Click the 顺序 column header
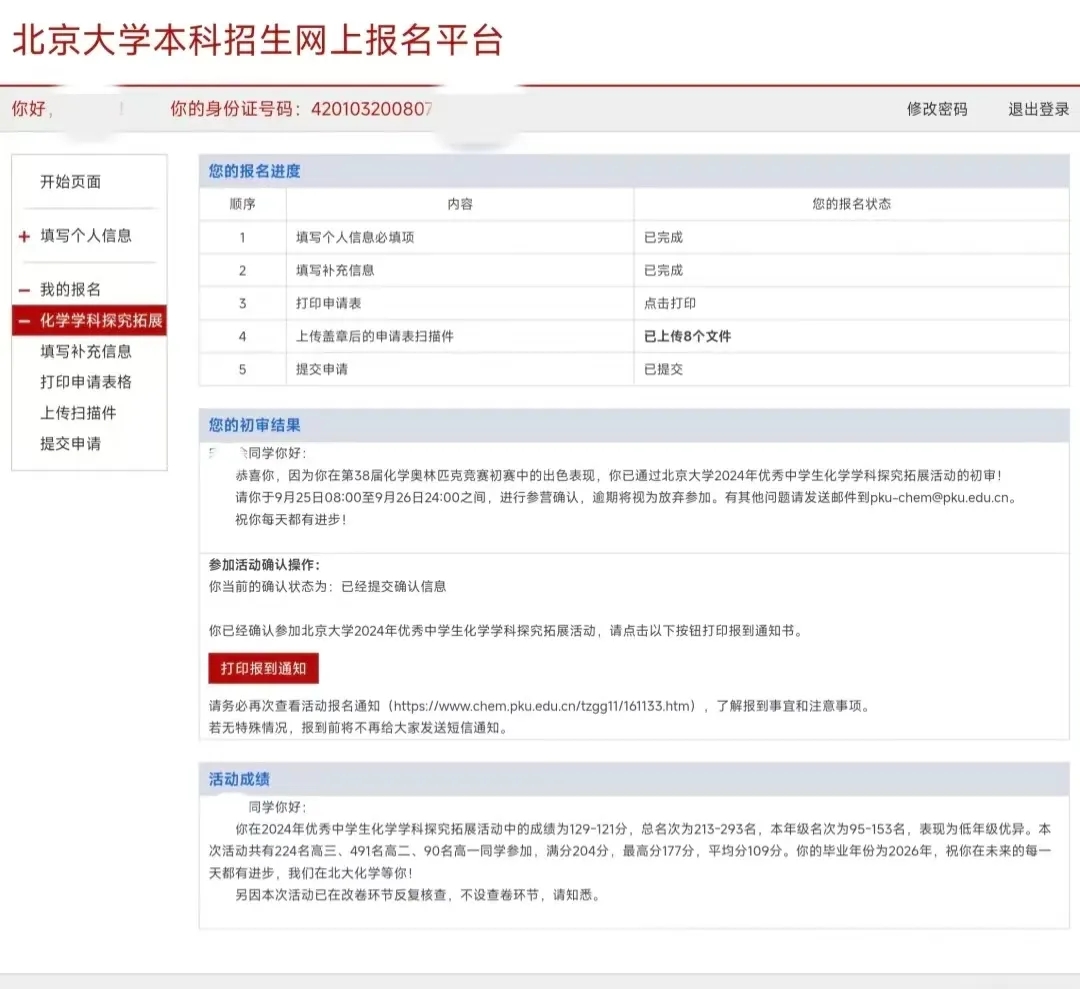The width and height of the screenshot is (1080, 989). click(x=242, y=204)
